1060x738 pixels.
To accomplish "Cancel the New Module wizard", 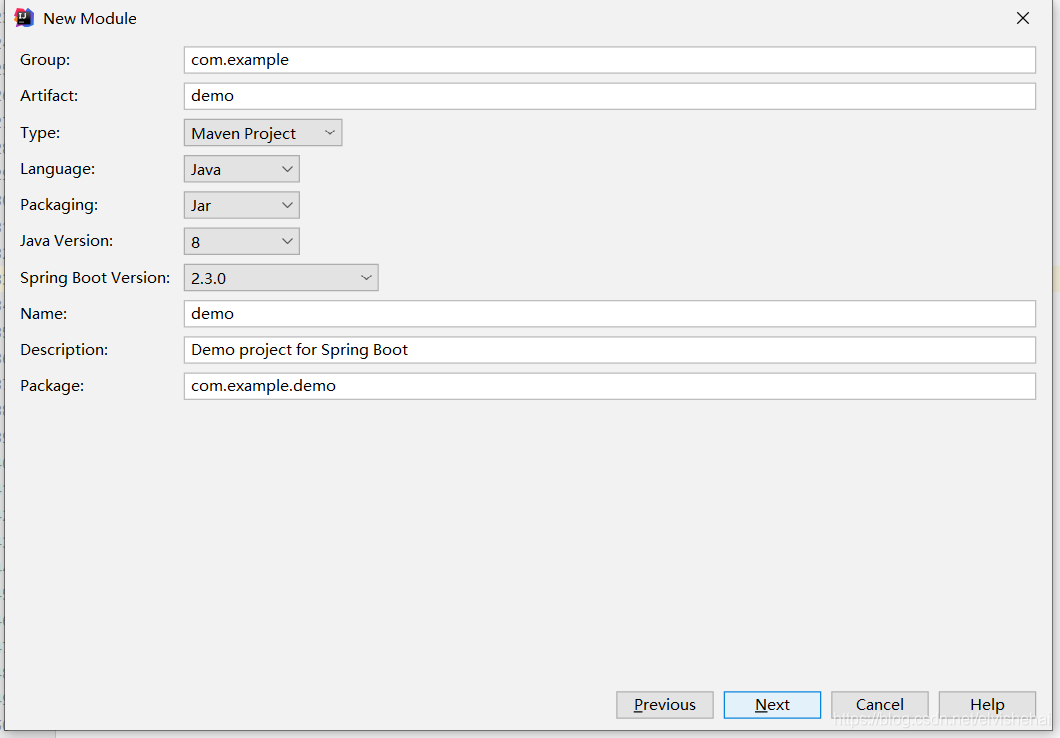I will [880, 705].
